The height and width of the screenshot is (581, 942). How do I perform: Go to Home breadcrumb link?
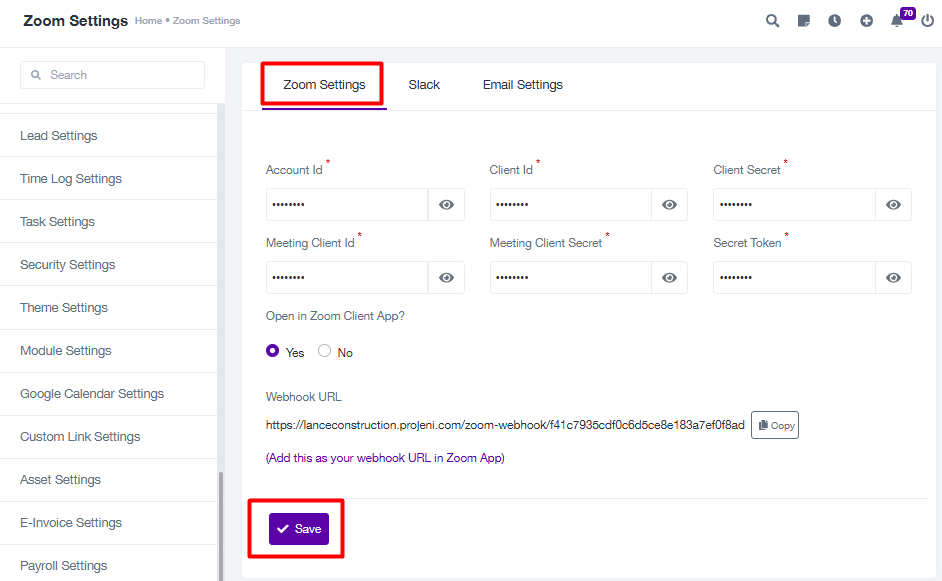[x=148, y=20]
